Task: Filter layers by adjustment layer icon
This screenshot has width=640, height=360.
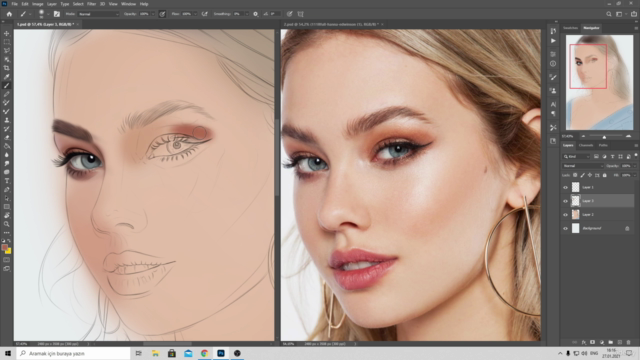Action: 604,156
